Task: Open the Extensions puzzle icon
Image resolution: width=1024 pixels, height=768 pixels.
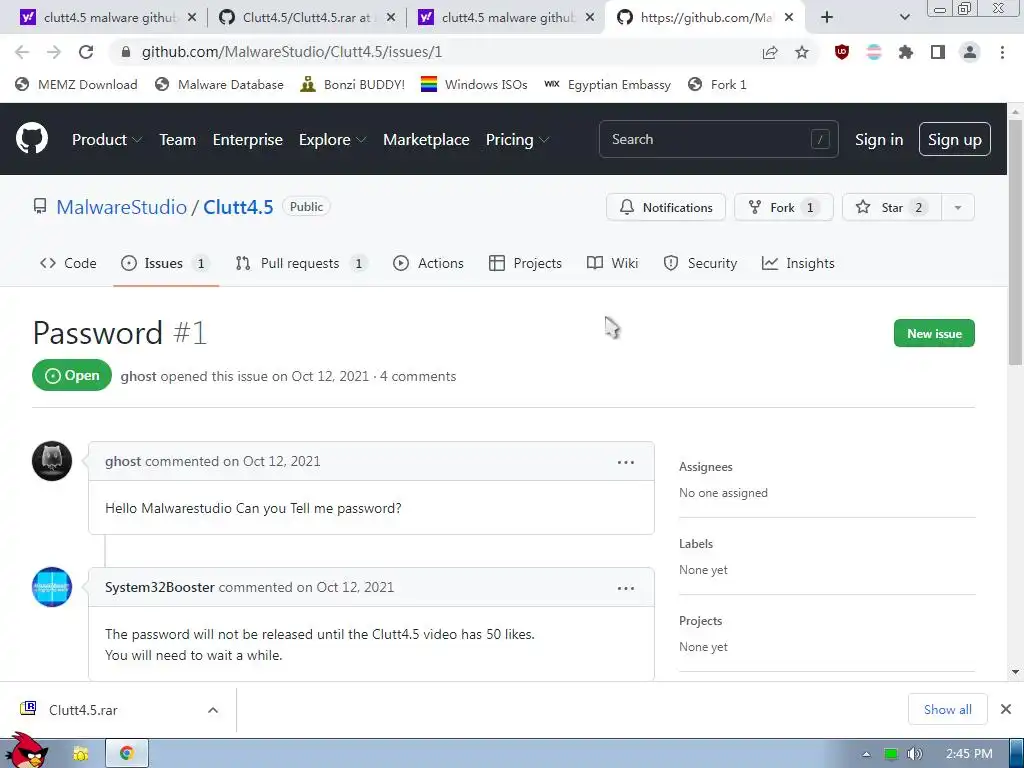Action: pos(906,52)
